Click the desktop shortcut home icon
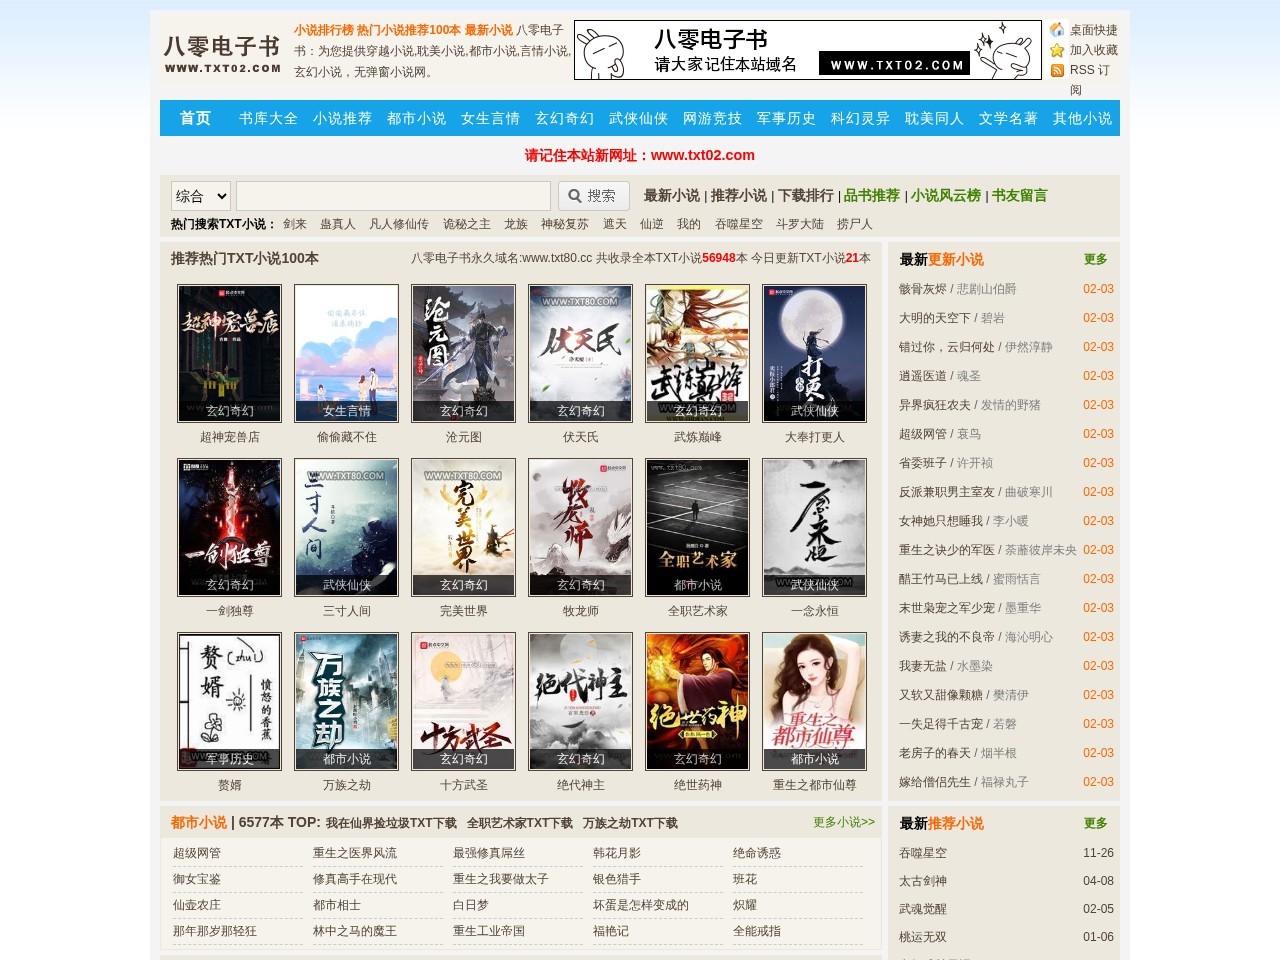The height and width of the screenshot is (960, 1280). 1057,30
